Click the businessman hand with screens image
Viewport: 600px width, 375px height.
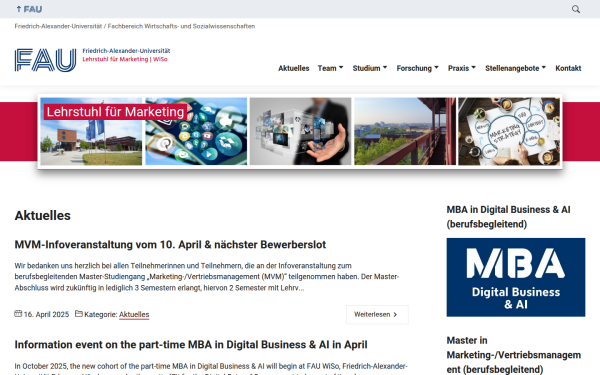[x=300, y=131]
